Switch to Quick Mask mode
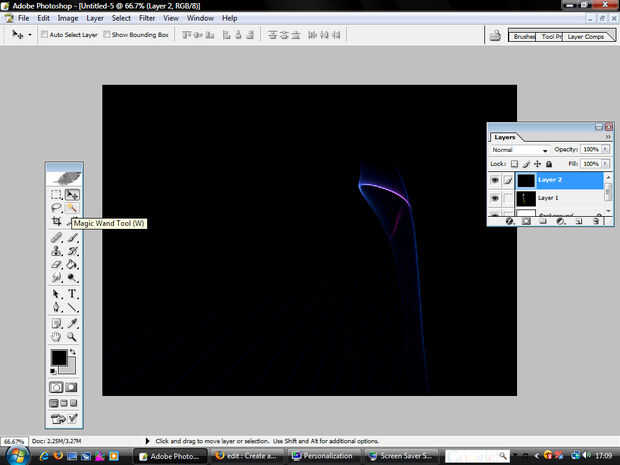This screenshot has width=620, height=465. (x=72, y=387)
